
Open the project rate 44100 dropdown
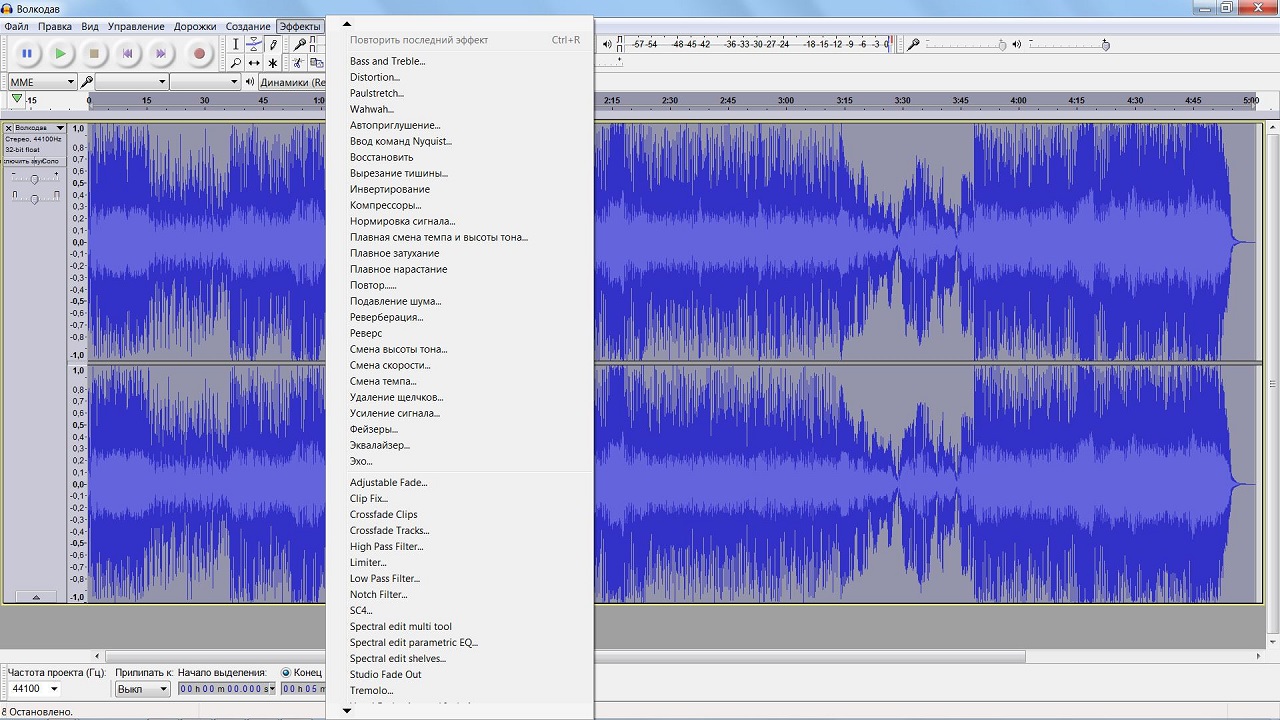[54, 689]
